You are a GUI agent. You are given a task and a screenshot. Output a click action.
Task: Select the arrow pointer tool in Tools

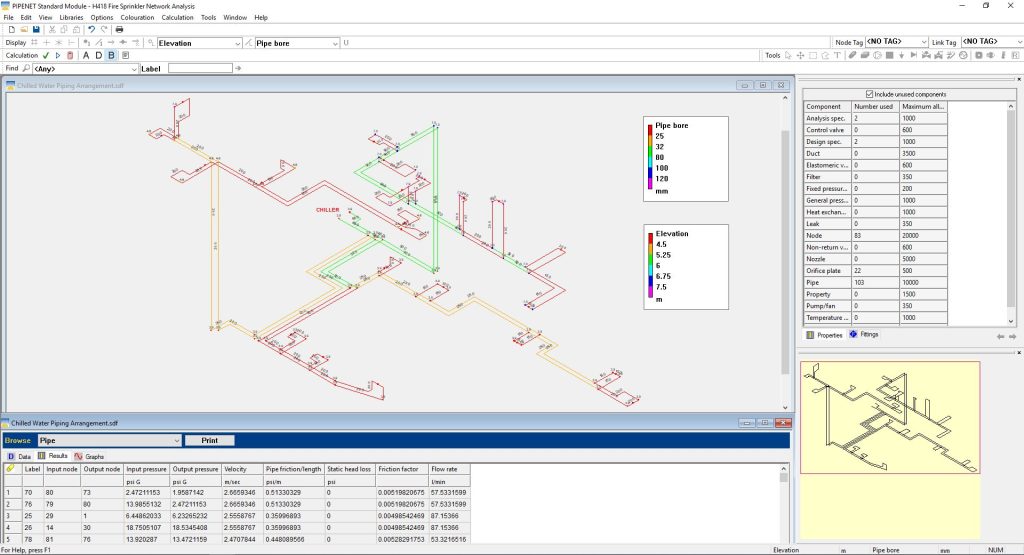tap(788, 55)
